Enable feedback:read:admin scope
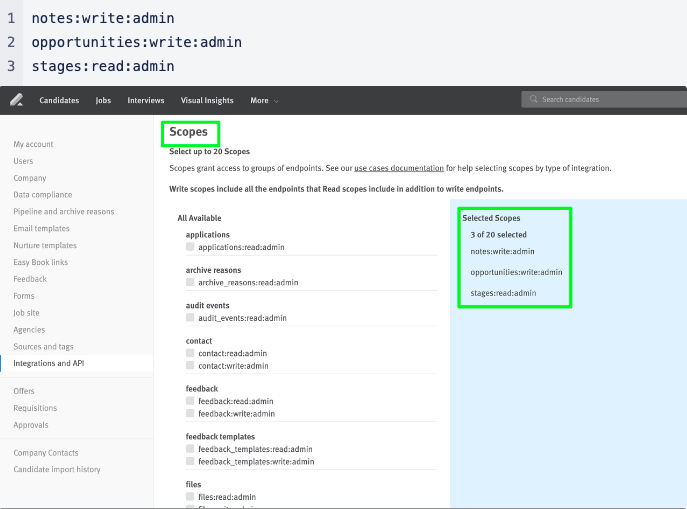 pos(190,400)
